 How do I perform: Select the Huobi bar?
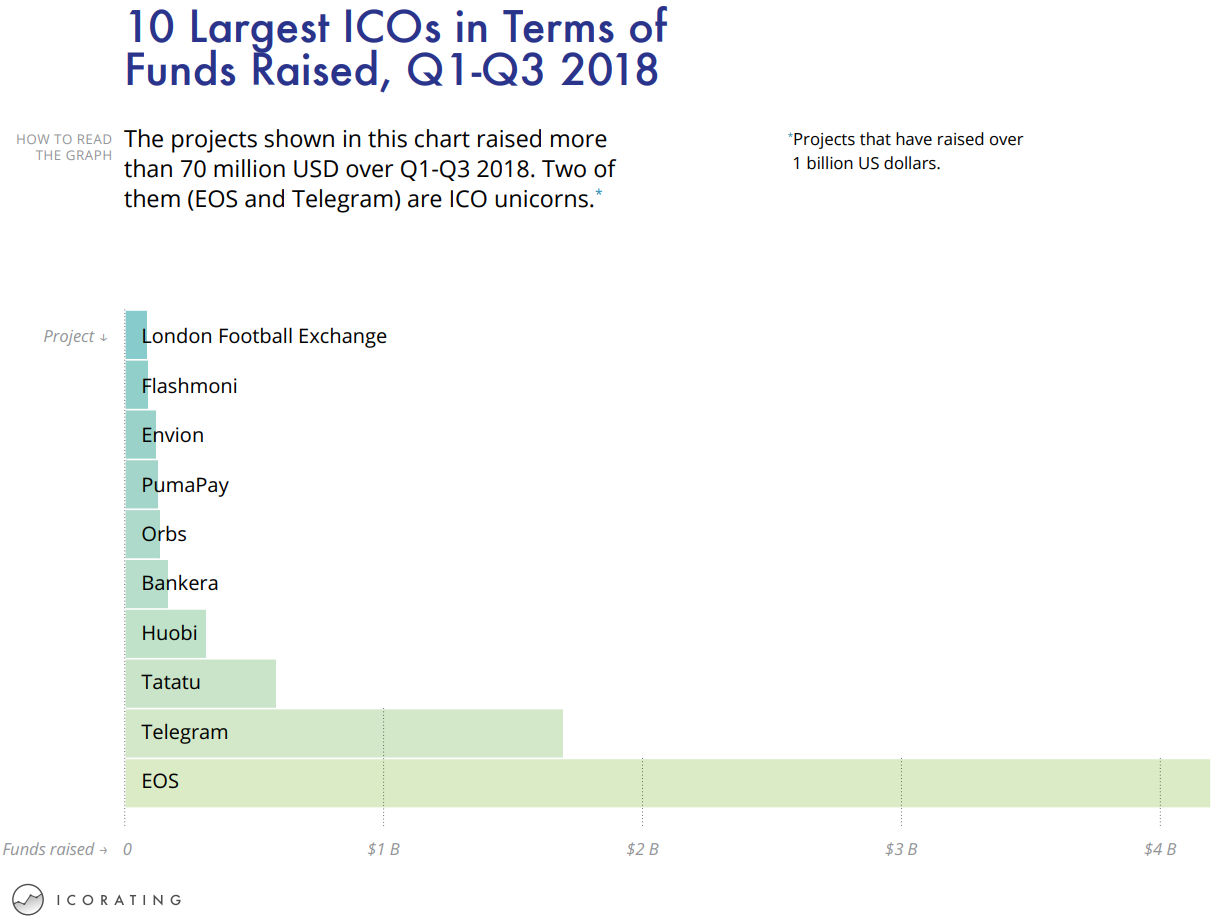click(x=165, y=634)
